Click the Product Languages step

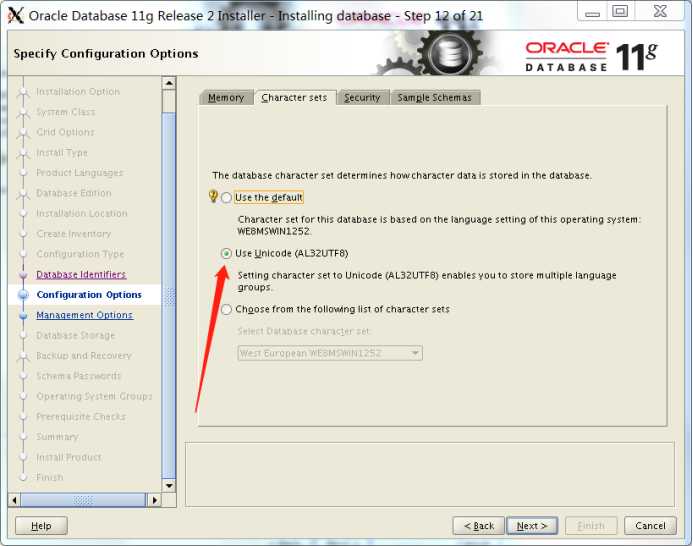pyautogui.click(x=80, y=173)
